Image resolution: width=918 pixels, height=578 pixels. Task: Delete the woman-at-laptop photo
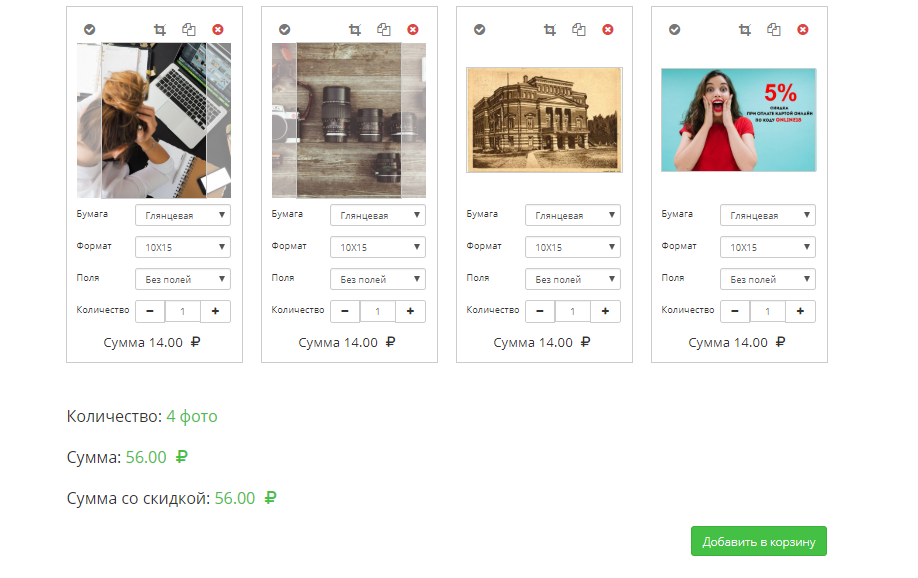(x=218, y=30)
